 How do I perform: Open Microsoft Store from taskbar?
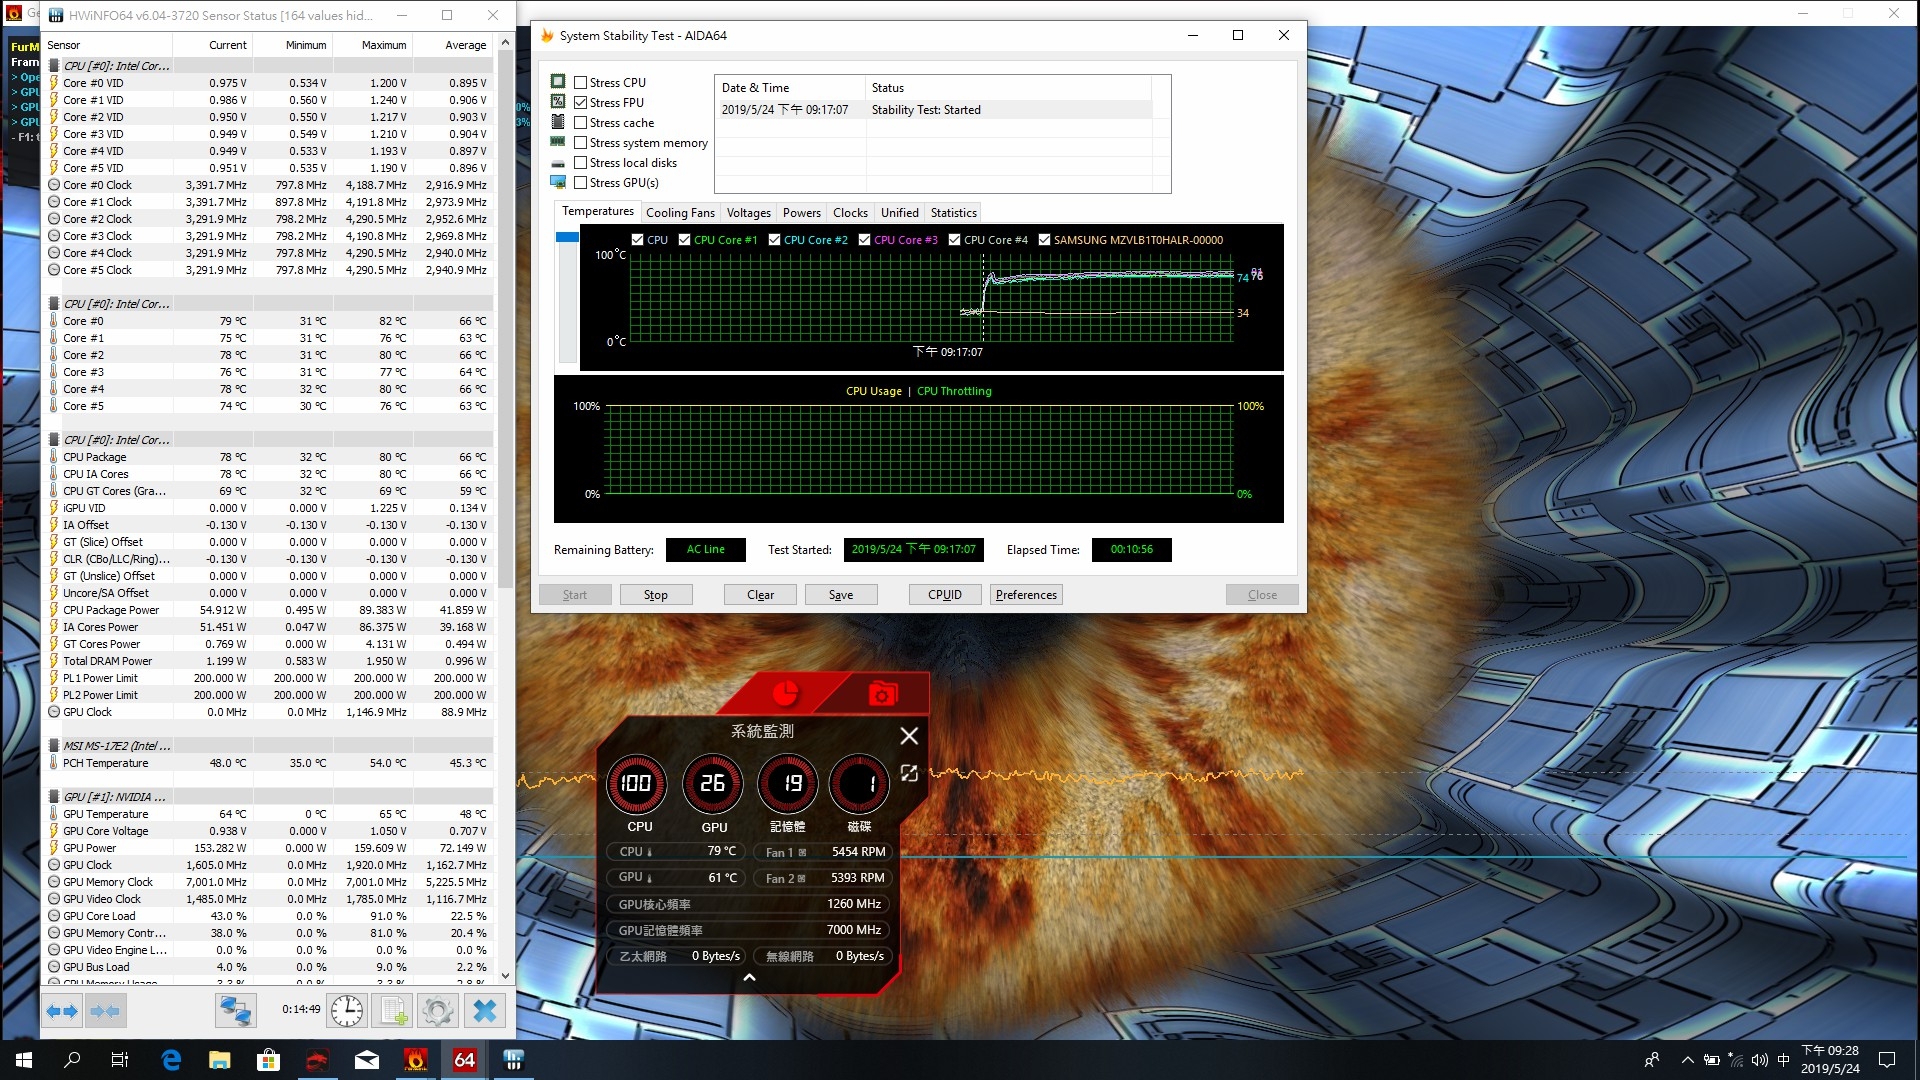[269, 1060]
